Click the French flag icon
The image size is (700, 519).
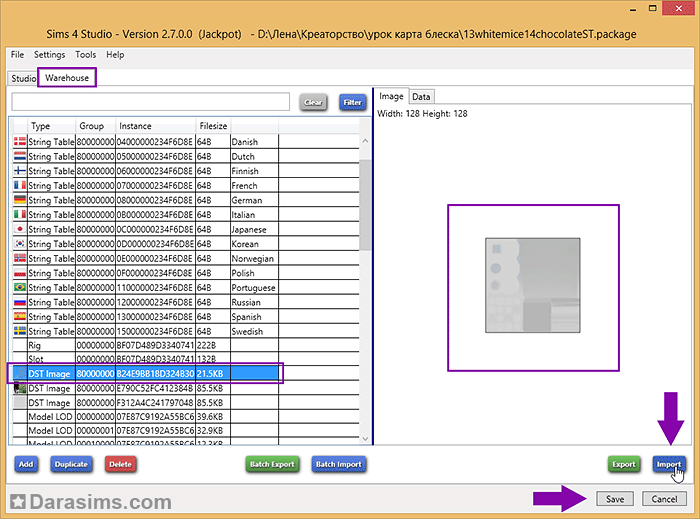(x=19, y=186)
